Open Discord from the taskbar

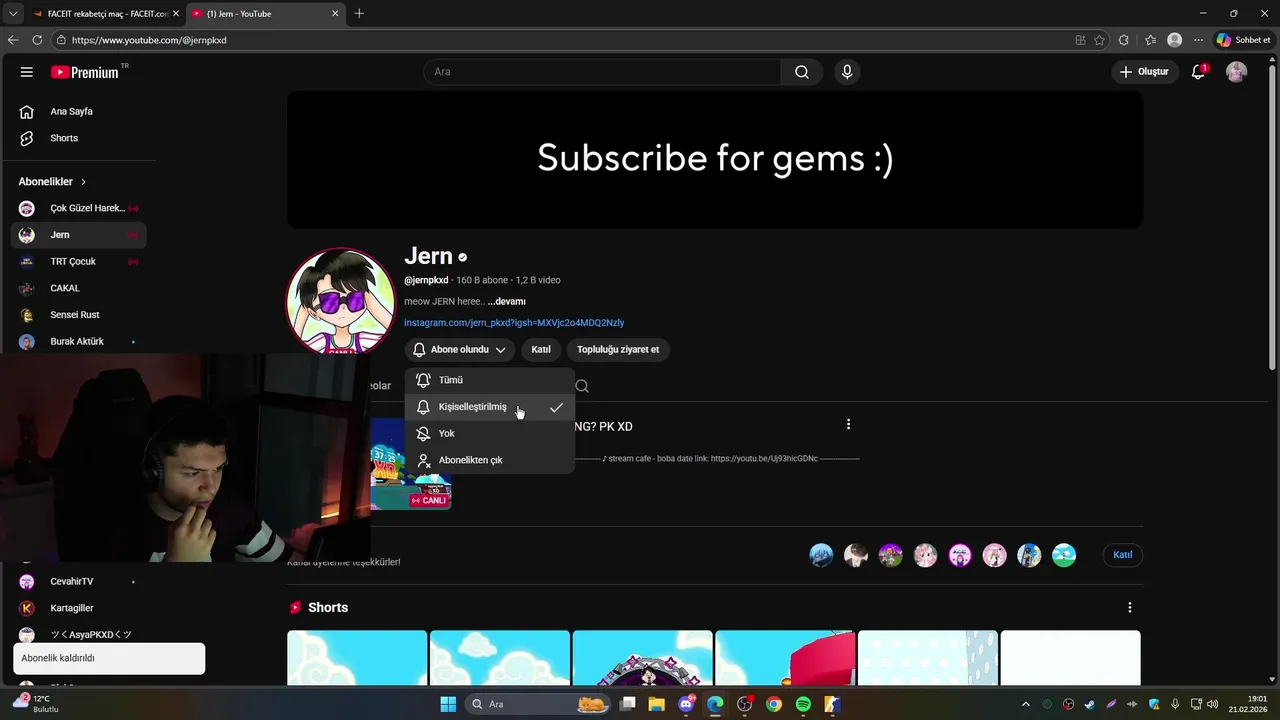point(686,704)
